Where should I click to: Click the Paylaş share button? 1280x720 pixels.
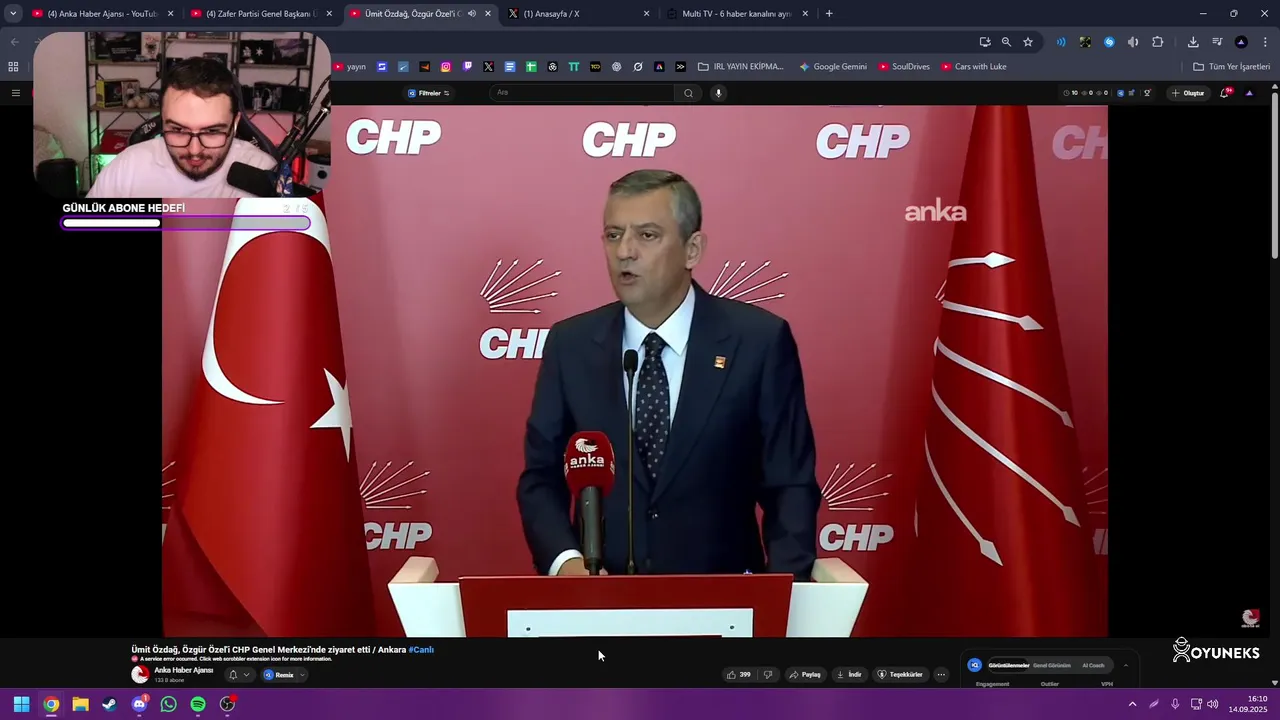[x=805, y=675]
